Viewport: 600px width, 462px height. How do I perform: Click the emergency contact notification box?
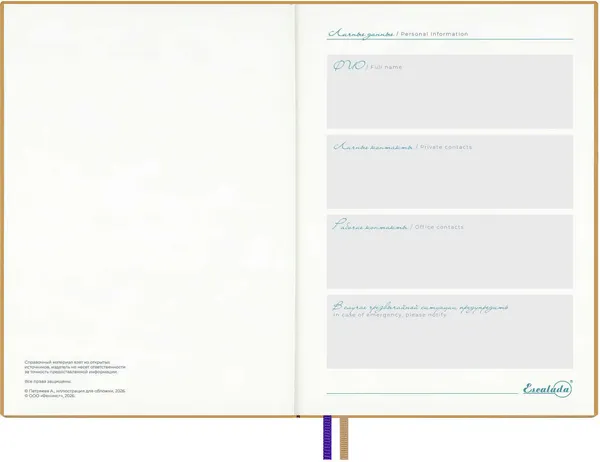450,331
